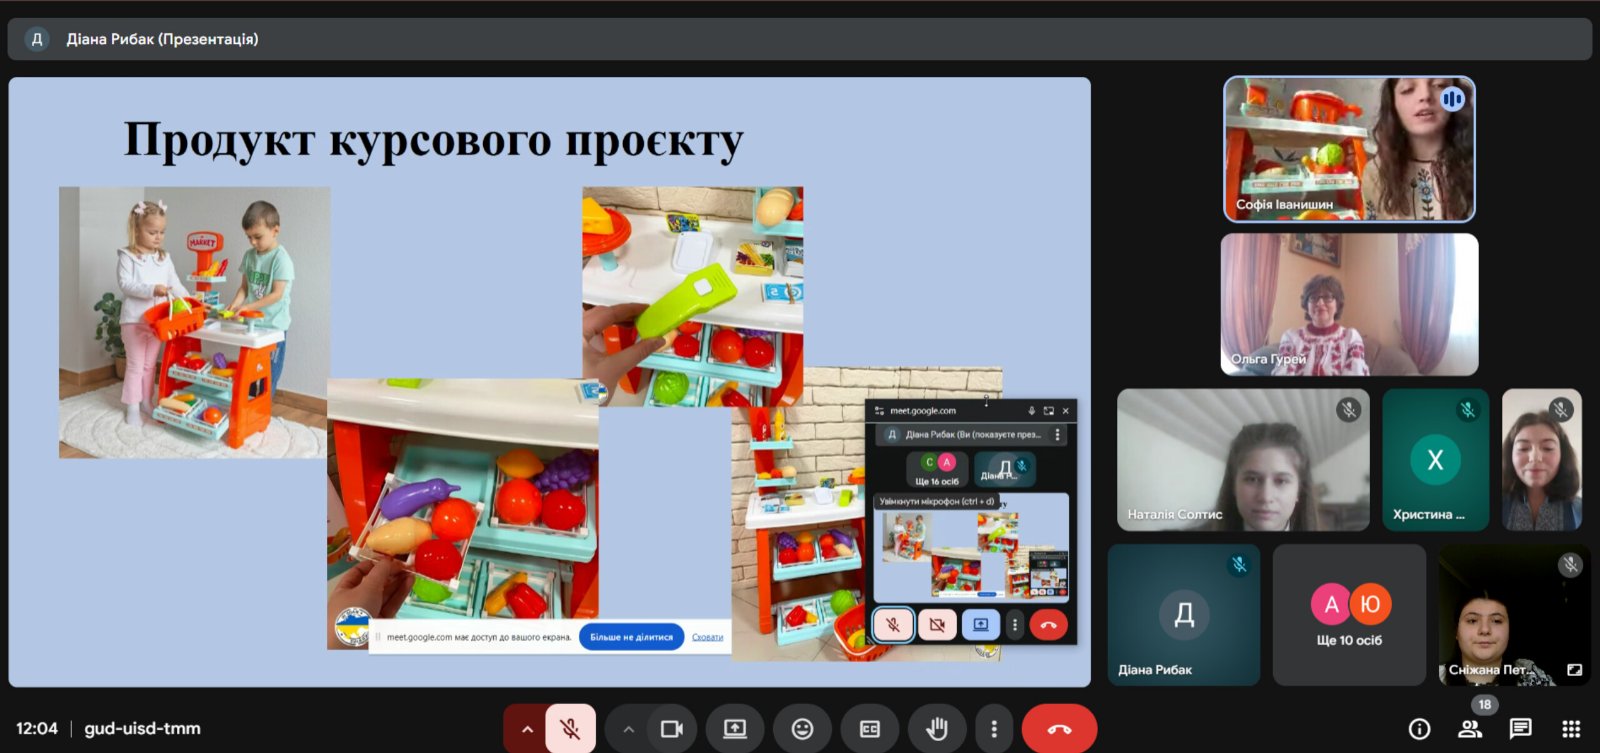Select Софія Іванишин video tile
Screen dimensions: 1600x753
(x=1349, y=149)
